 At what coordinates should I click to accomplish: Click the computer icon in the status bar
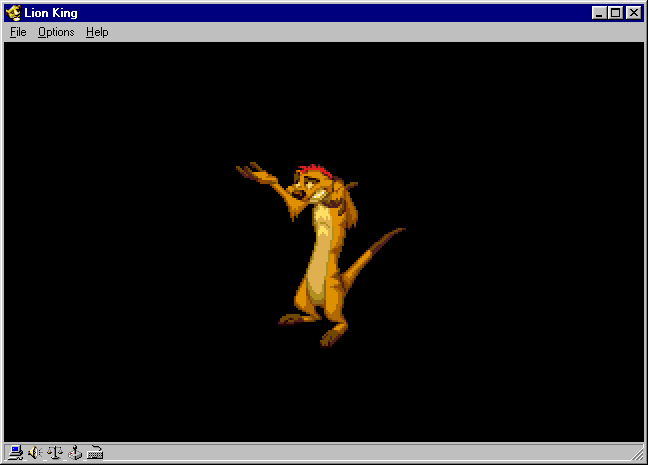(x=15, y=453)
